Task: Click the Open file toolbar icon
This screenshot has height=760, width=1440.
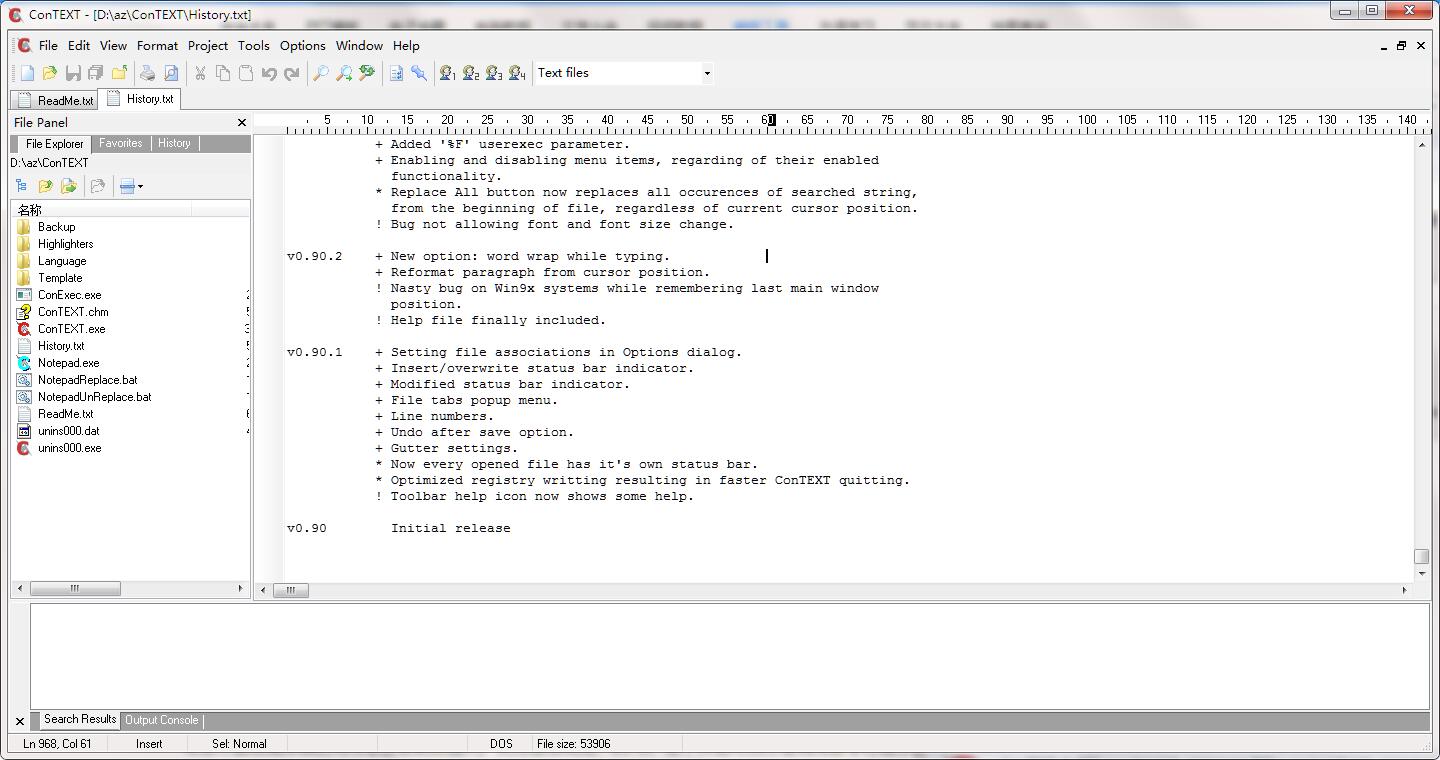Action: [49, 73]
